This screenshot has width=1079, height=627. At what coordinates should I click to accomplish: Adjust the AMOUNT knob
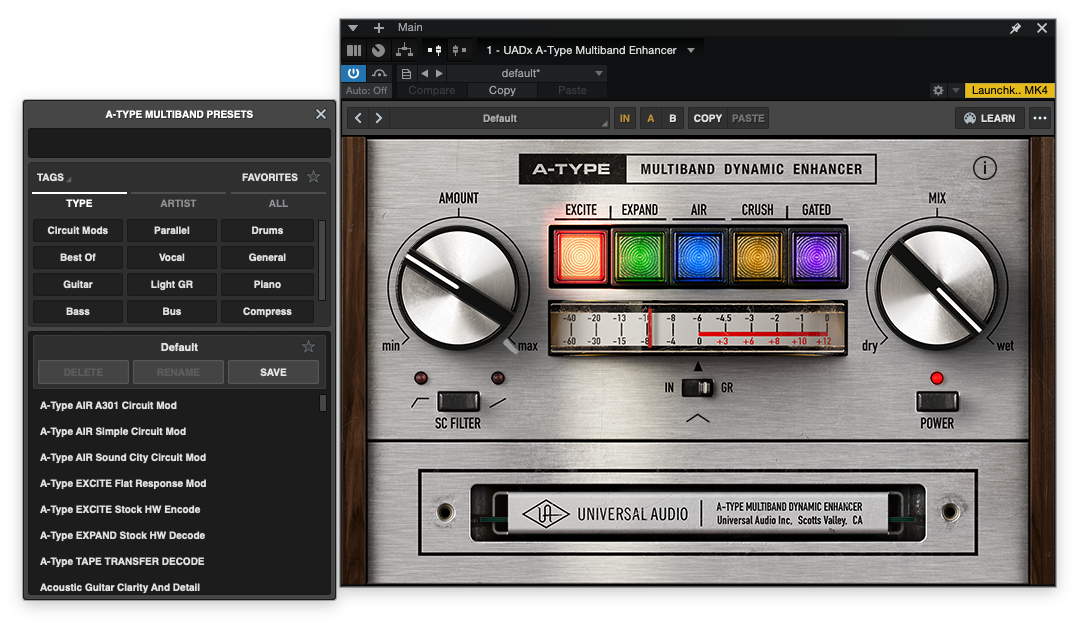tap(458, 288)
